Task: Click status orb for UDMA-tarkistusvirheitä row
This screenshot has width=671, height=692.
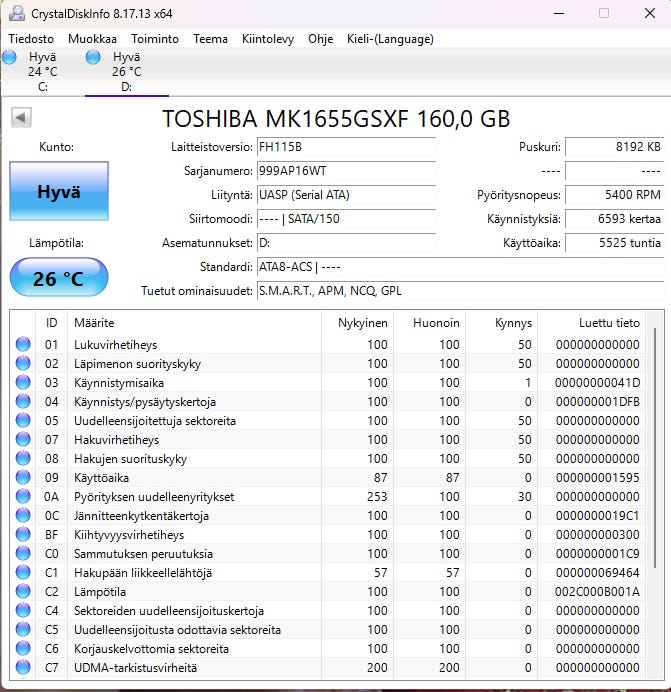Action: pos(23,668)
